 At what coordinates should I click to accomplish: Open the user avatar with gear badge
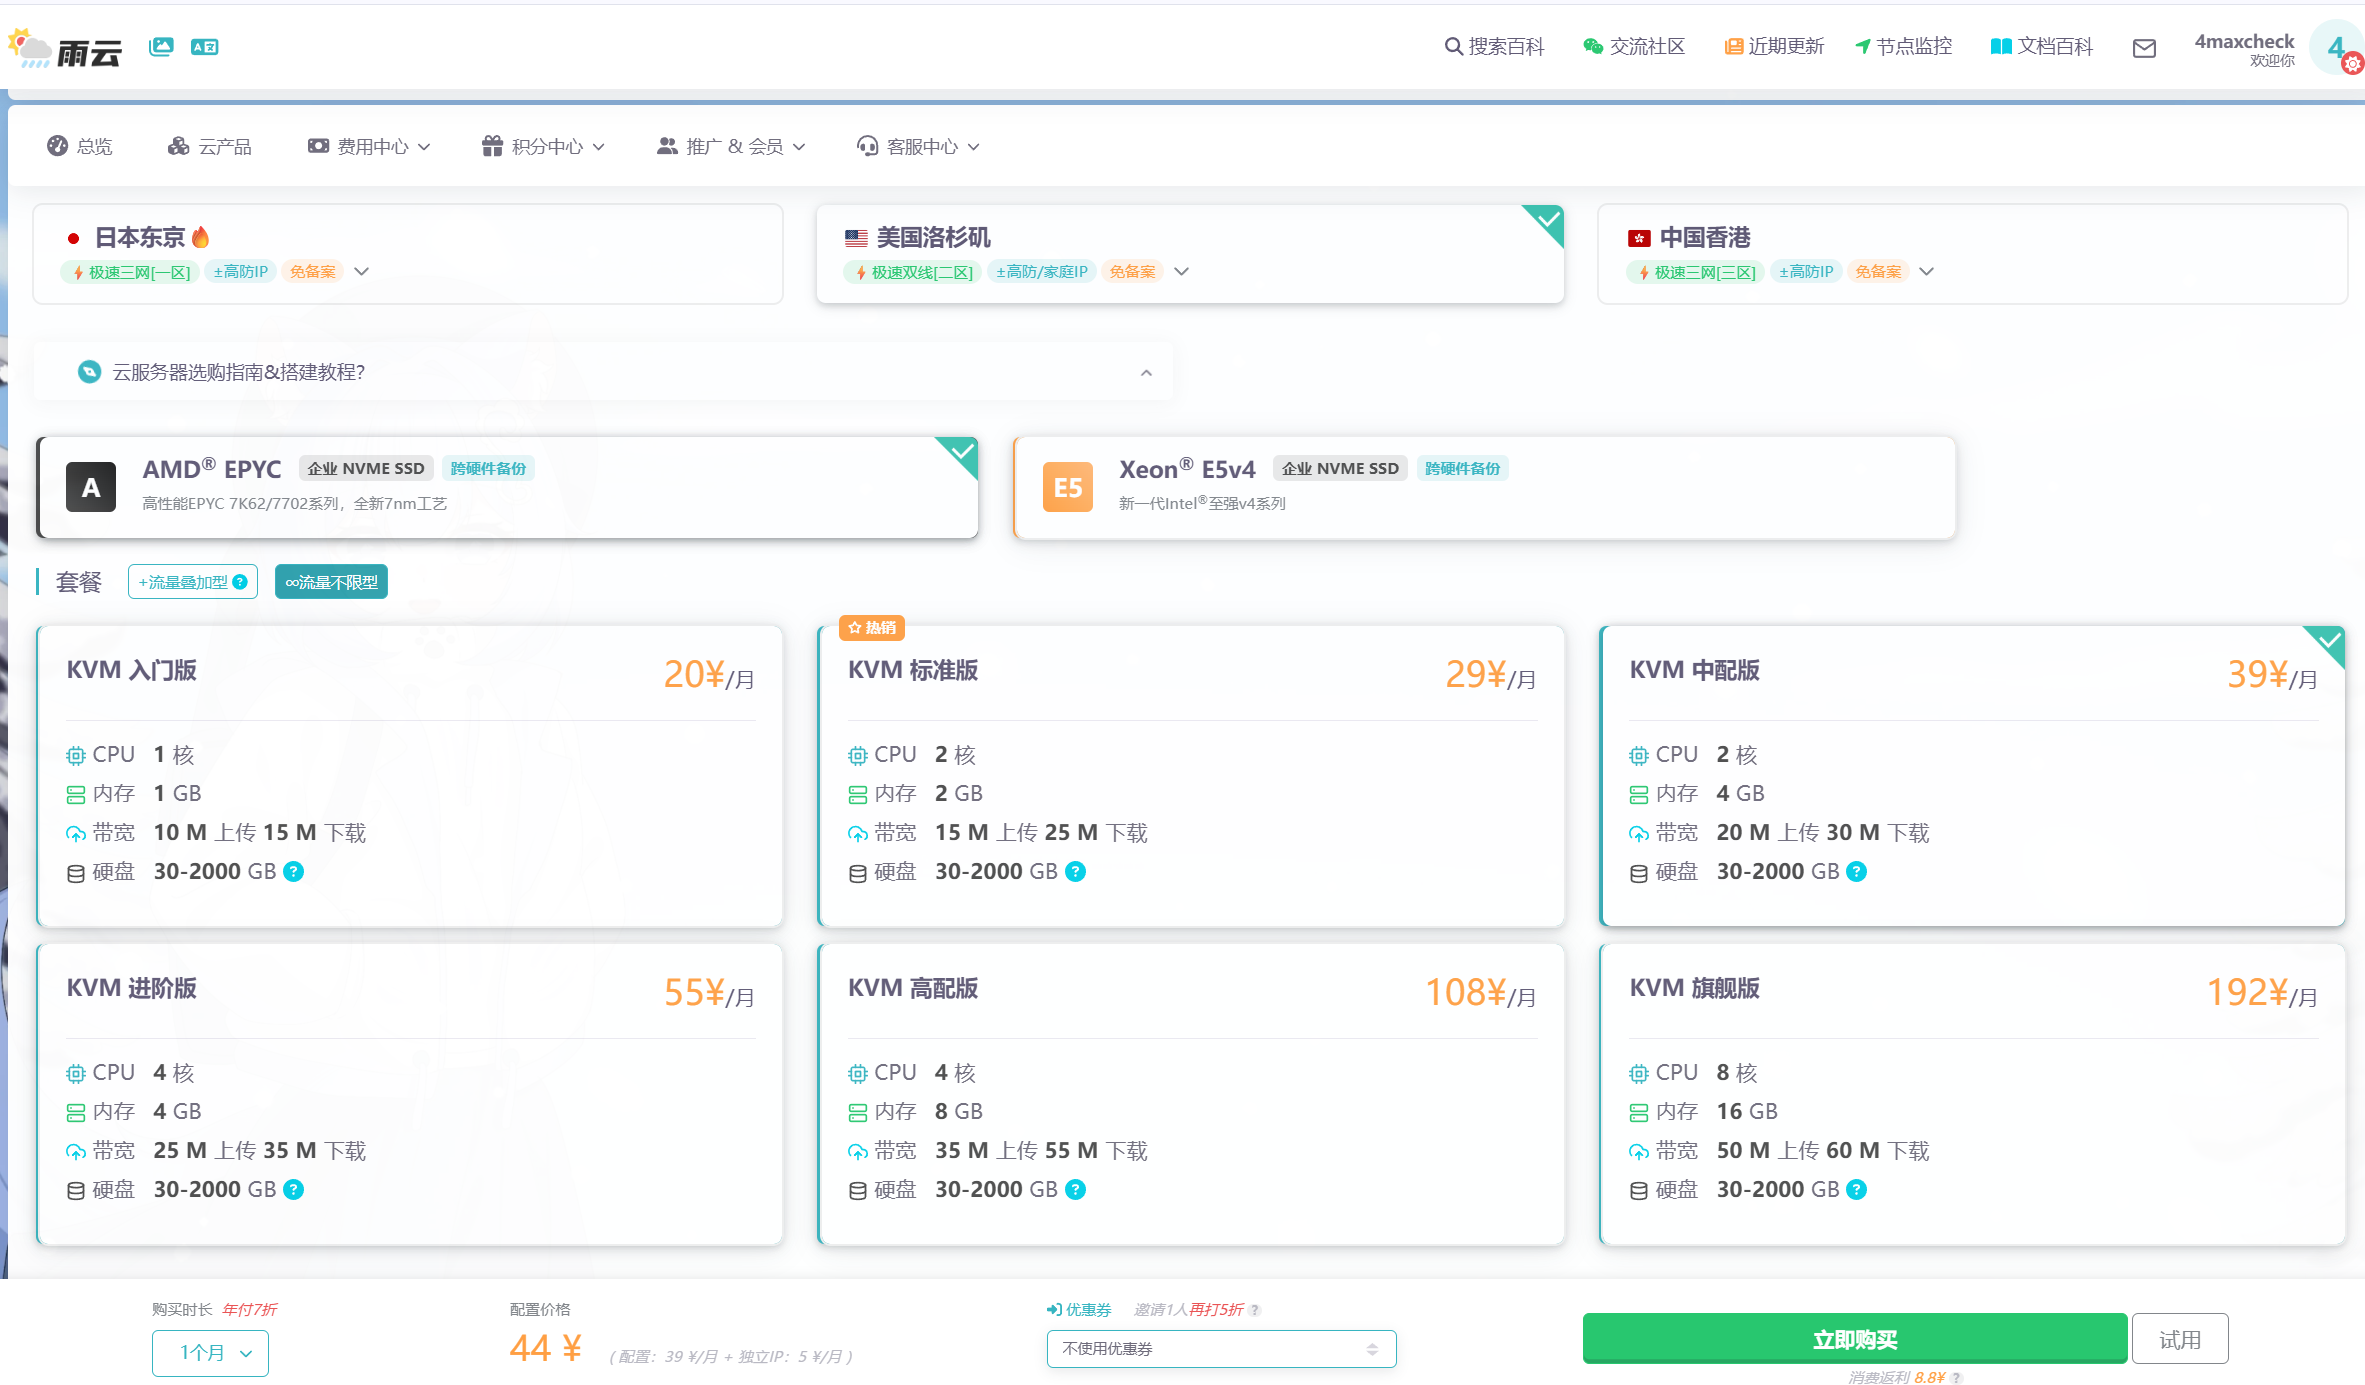click(x=2336, y=48)
